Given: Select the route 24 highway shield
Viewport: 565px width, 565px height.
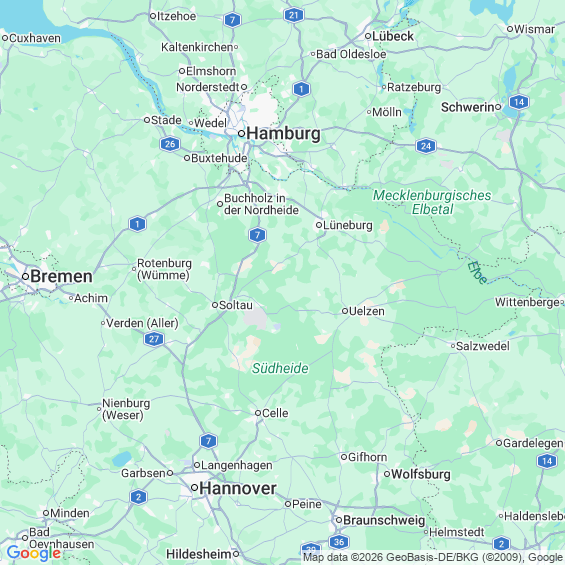Looking at the screenshot, I should coord(426,146).
